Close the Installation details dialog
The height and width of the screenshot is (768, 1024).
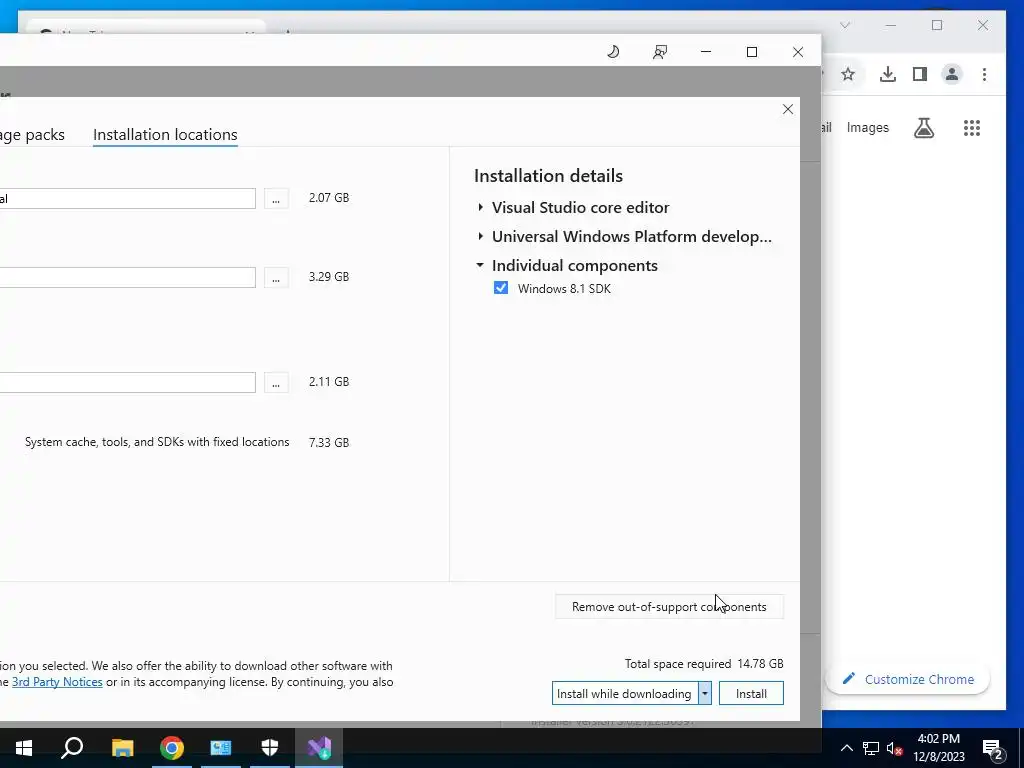[788, 109]
